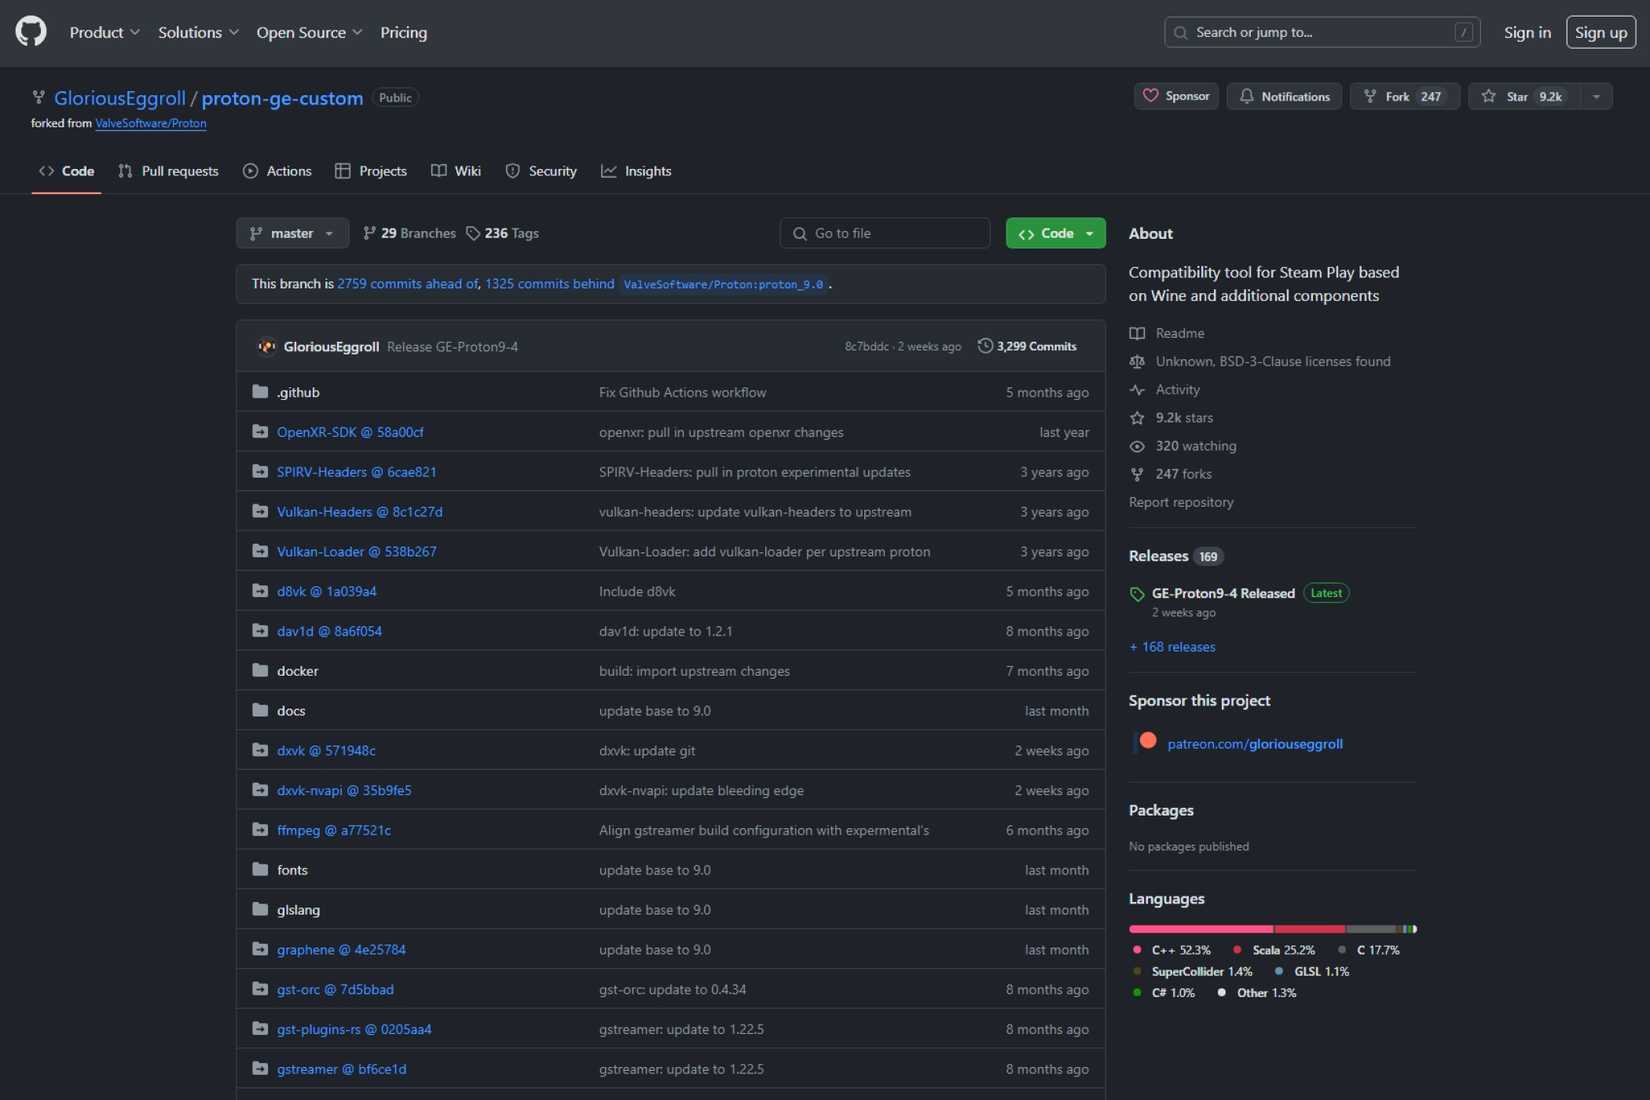Screen dimensions: 1650x1100
Task: Select Pricing in the top menu
Action: (404, 32)
